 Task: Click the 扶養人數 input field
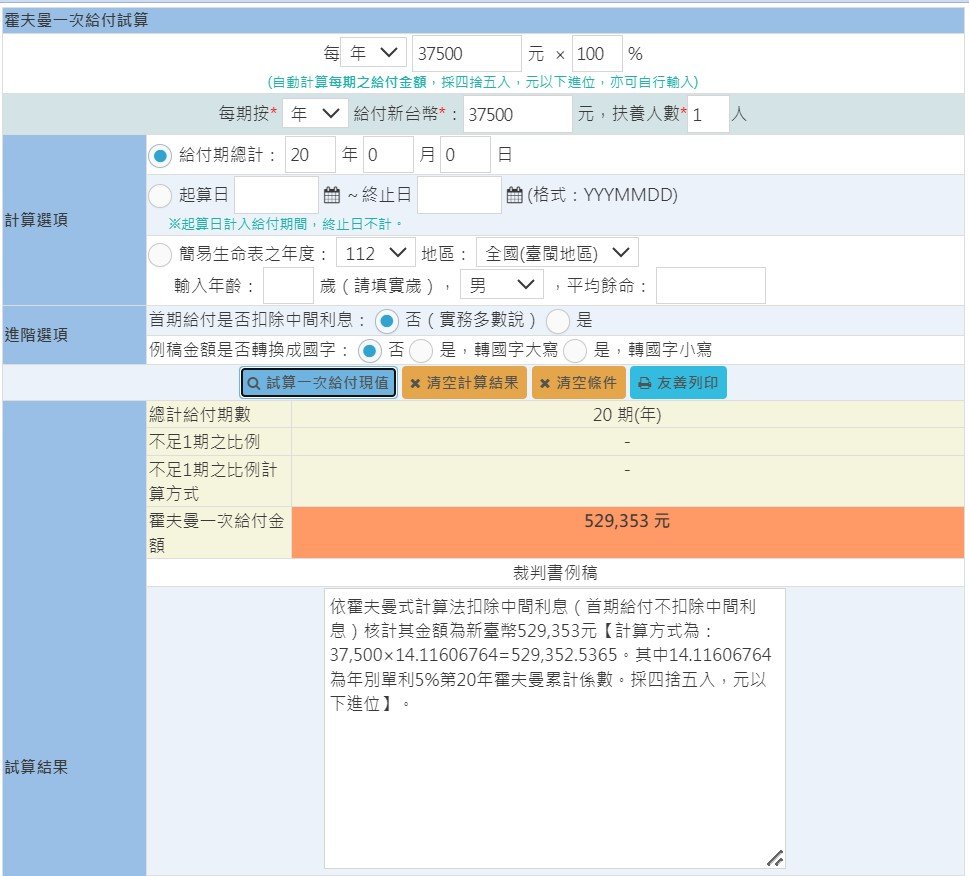pos(707,114)
